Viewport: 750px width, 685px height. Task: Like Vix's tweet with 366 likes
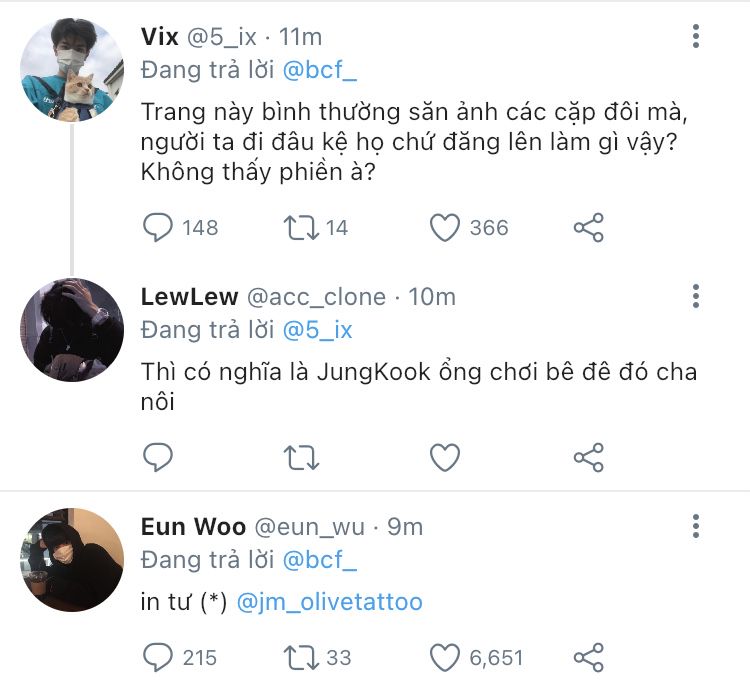[445, 228]
